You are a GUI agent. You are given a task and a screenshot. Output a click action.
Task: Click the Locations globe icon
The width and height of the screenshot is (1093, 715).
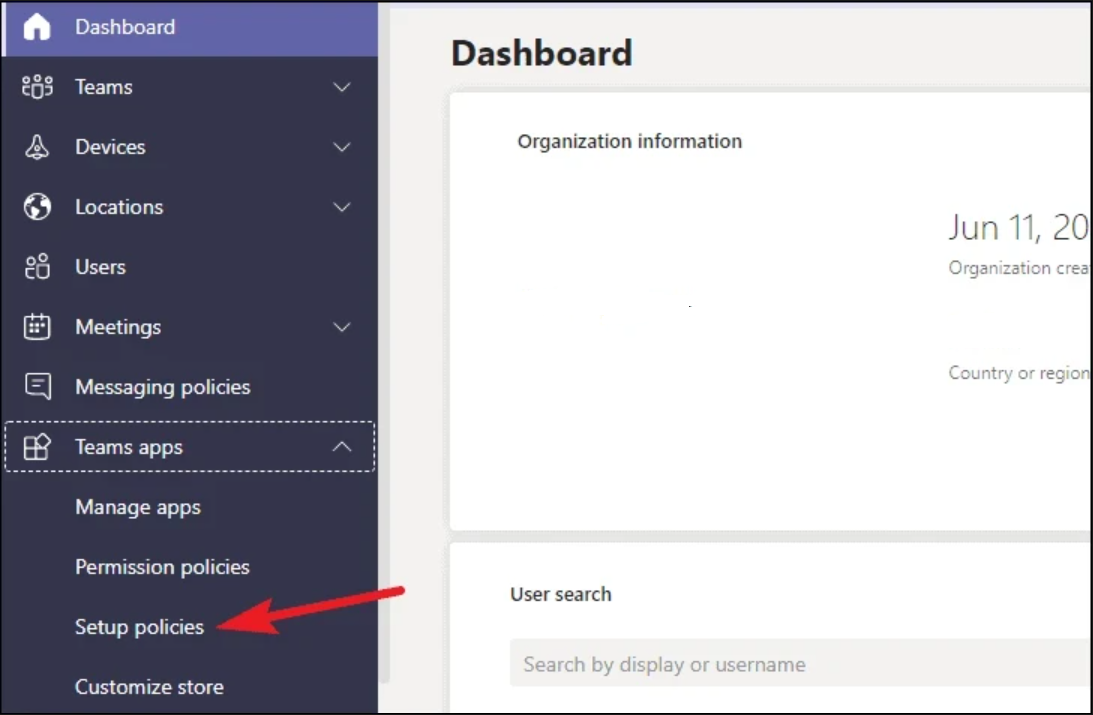[37, 207]
